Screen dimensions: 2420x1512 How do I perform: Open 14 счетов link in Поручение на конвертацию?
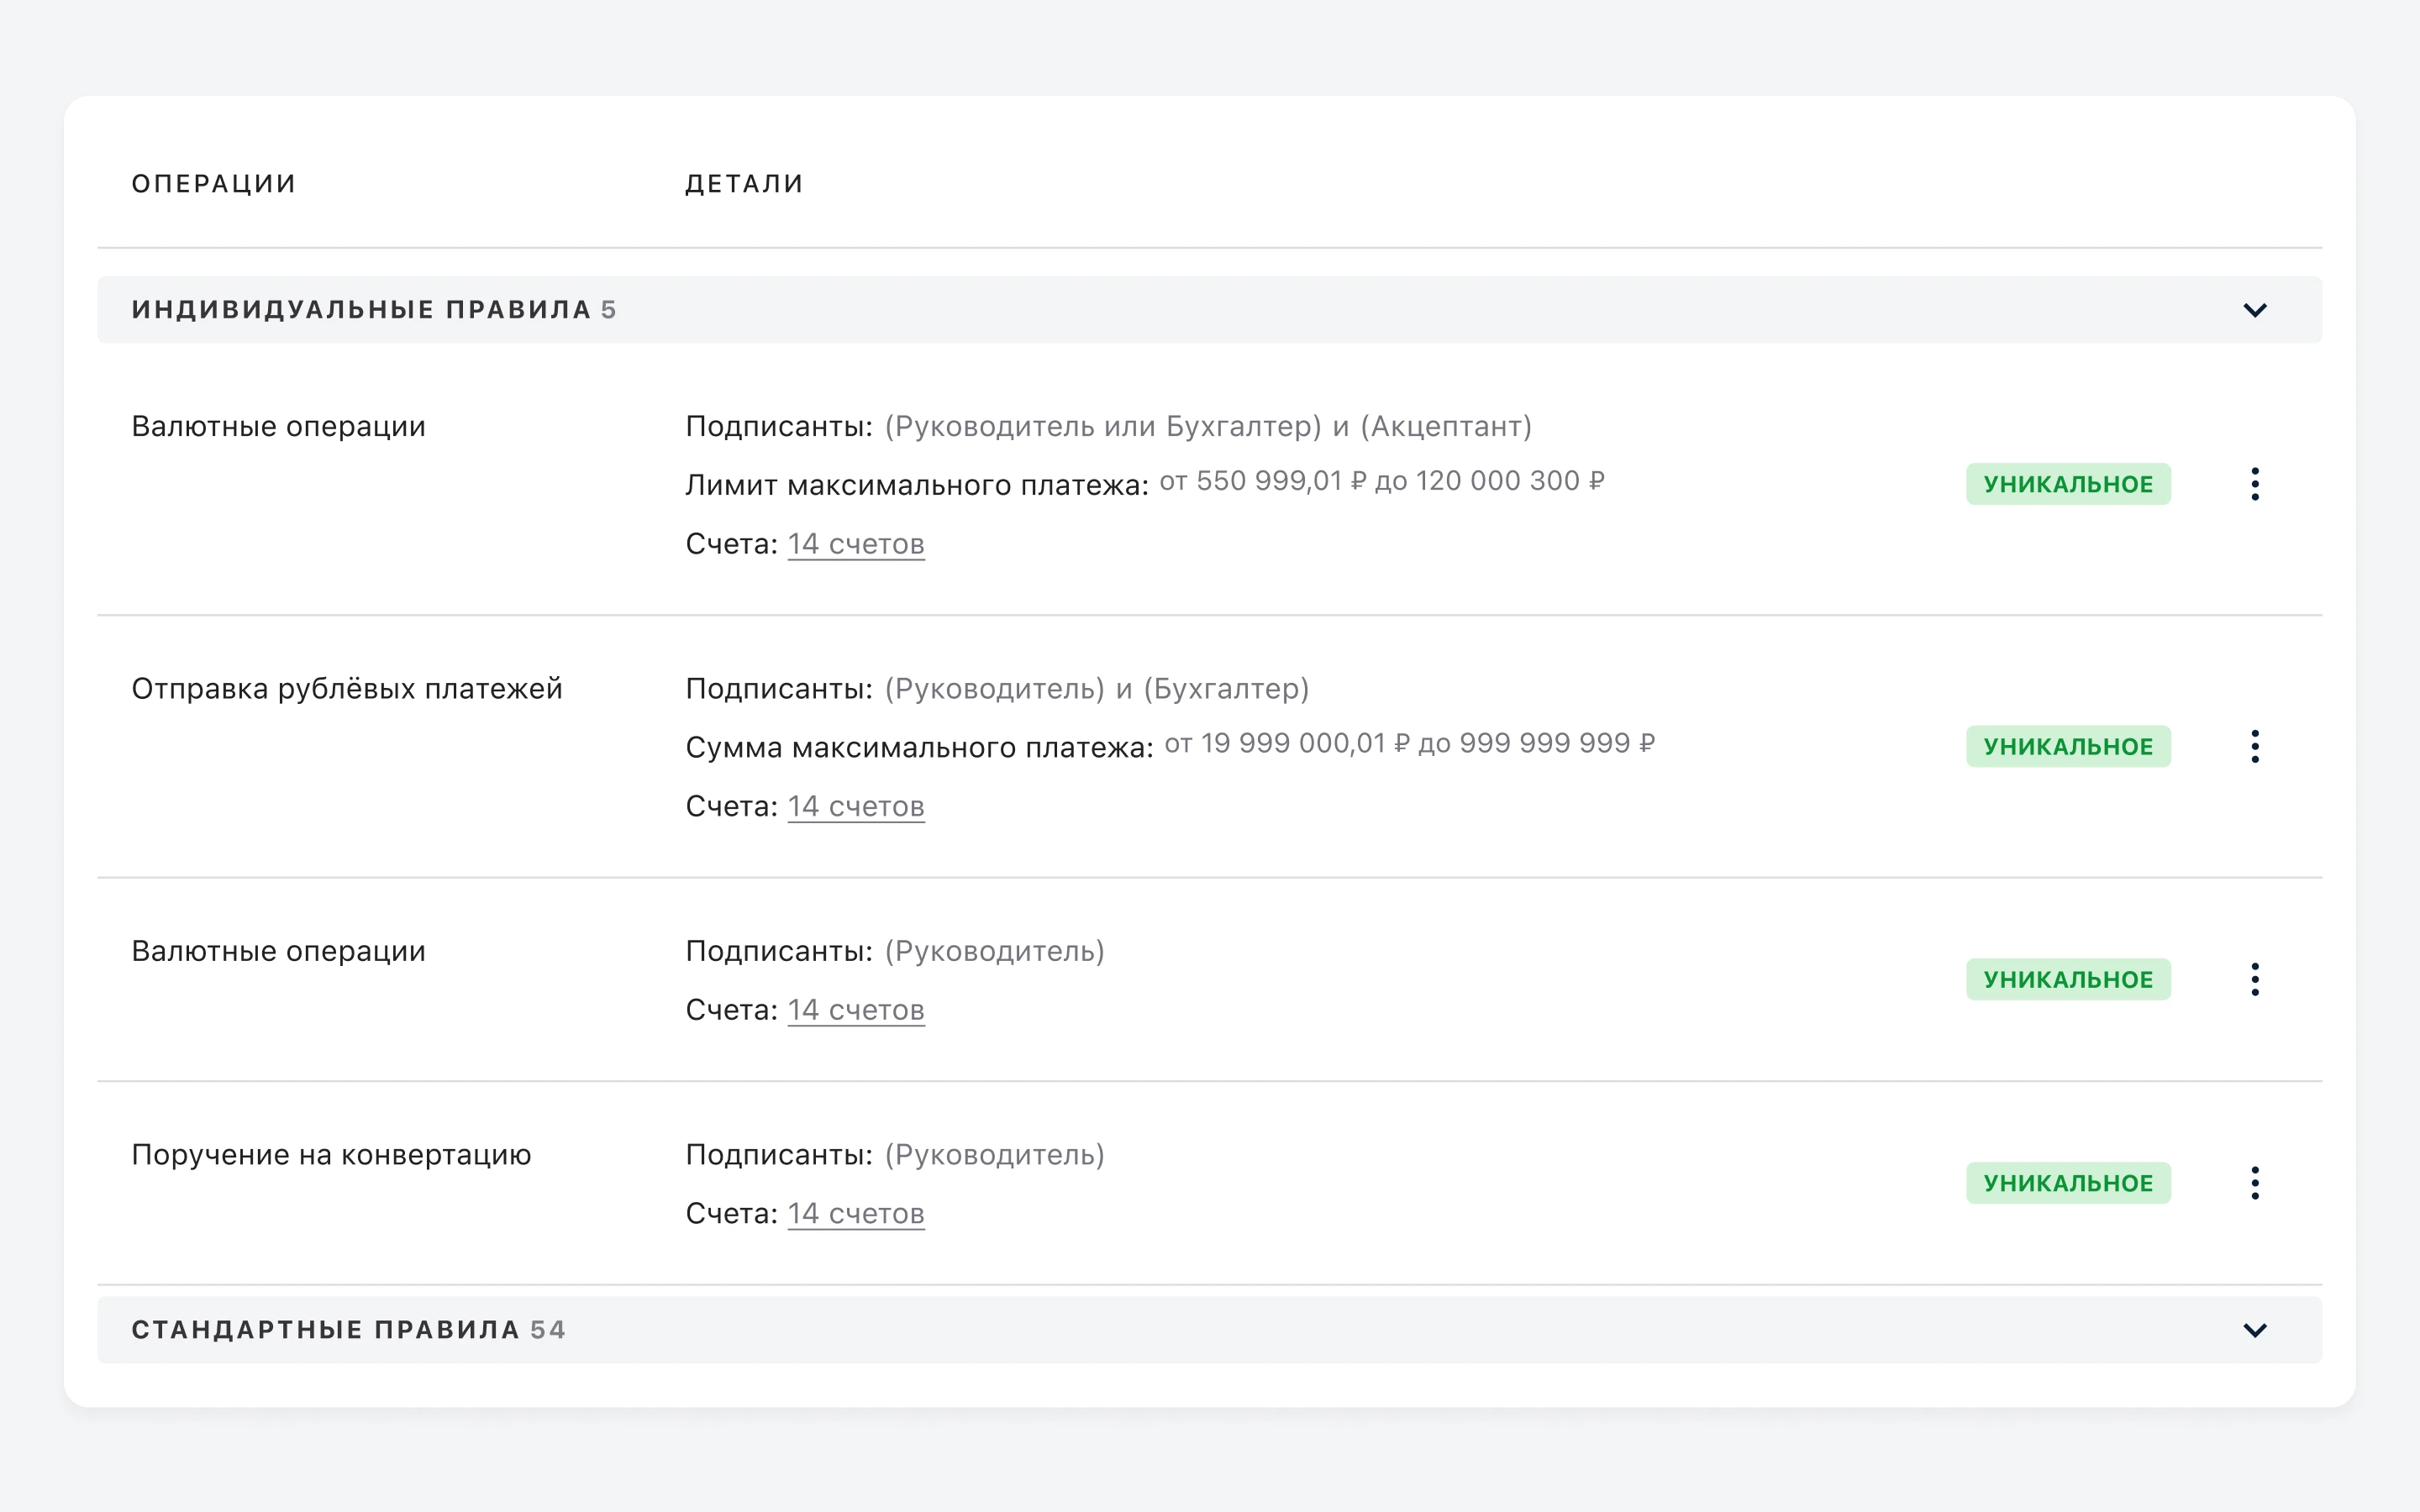[855, 1214]
